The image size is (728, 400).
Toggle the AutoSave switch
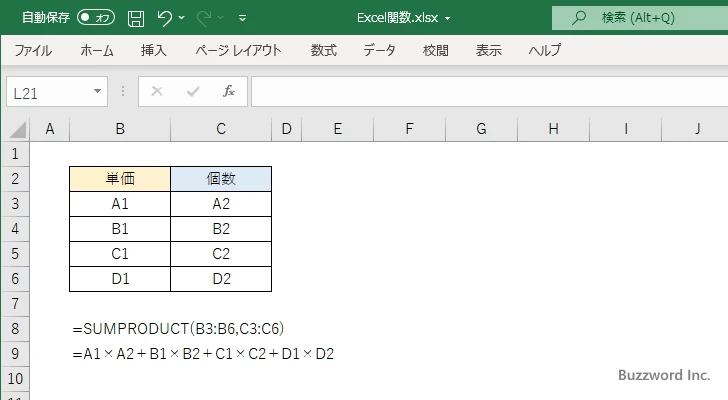[x=96, y=18]
